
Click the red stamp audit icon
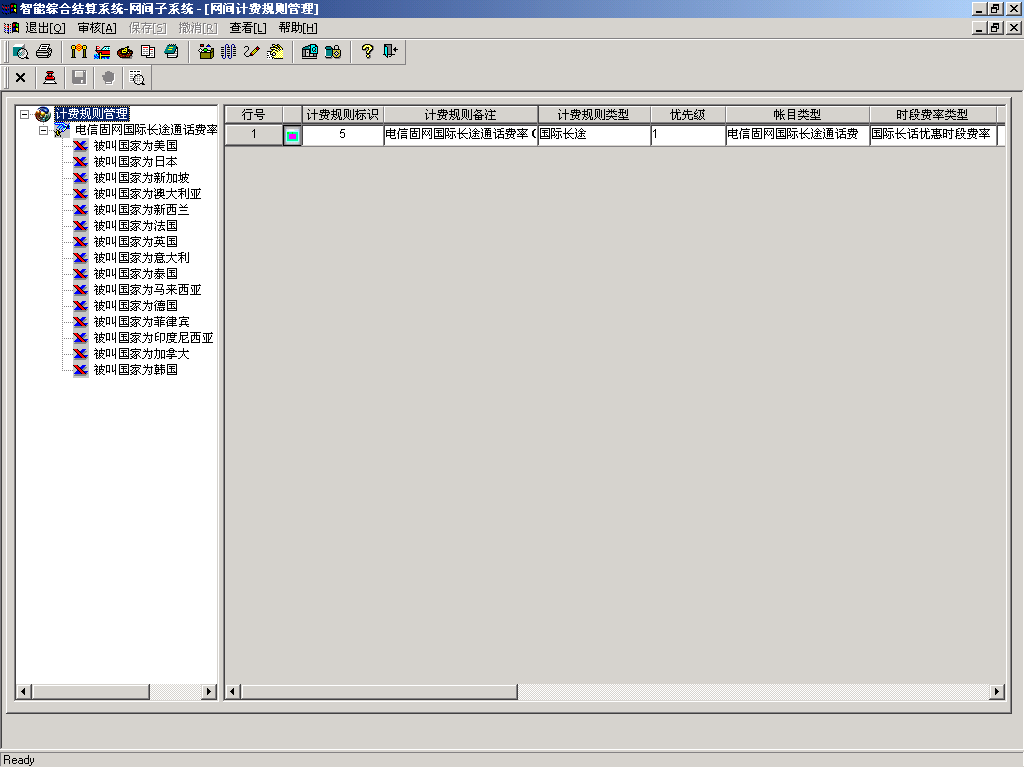pos(50,77)
